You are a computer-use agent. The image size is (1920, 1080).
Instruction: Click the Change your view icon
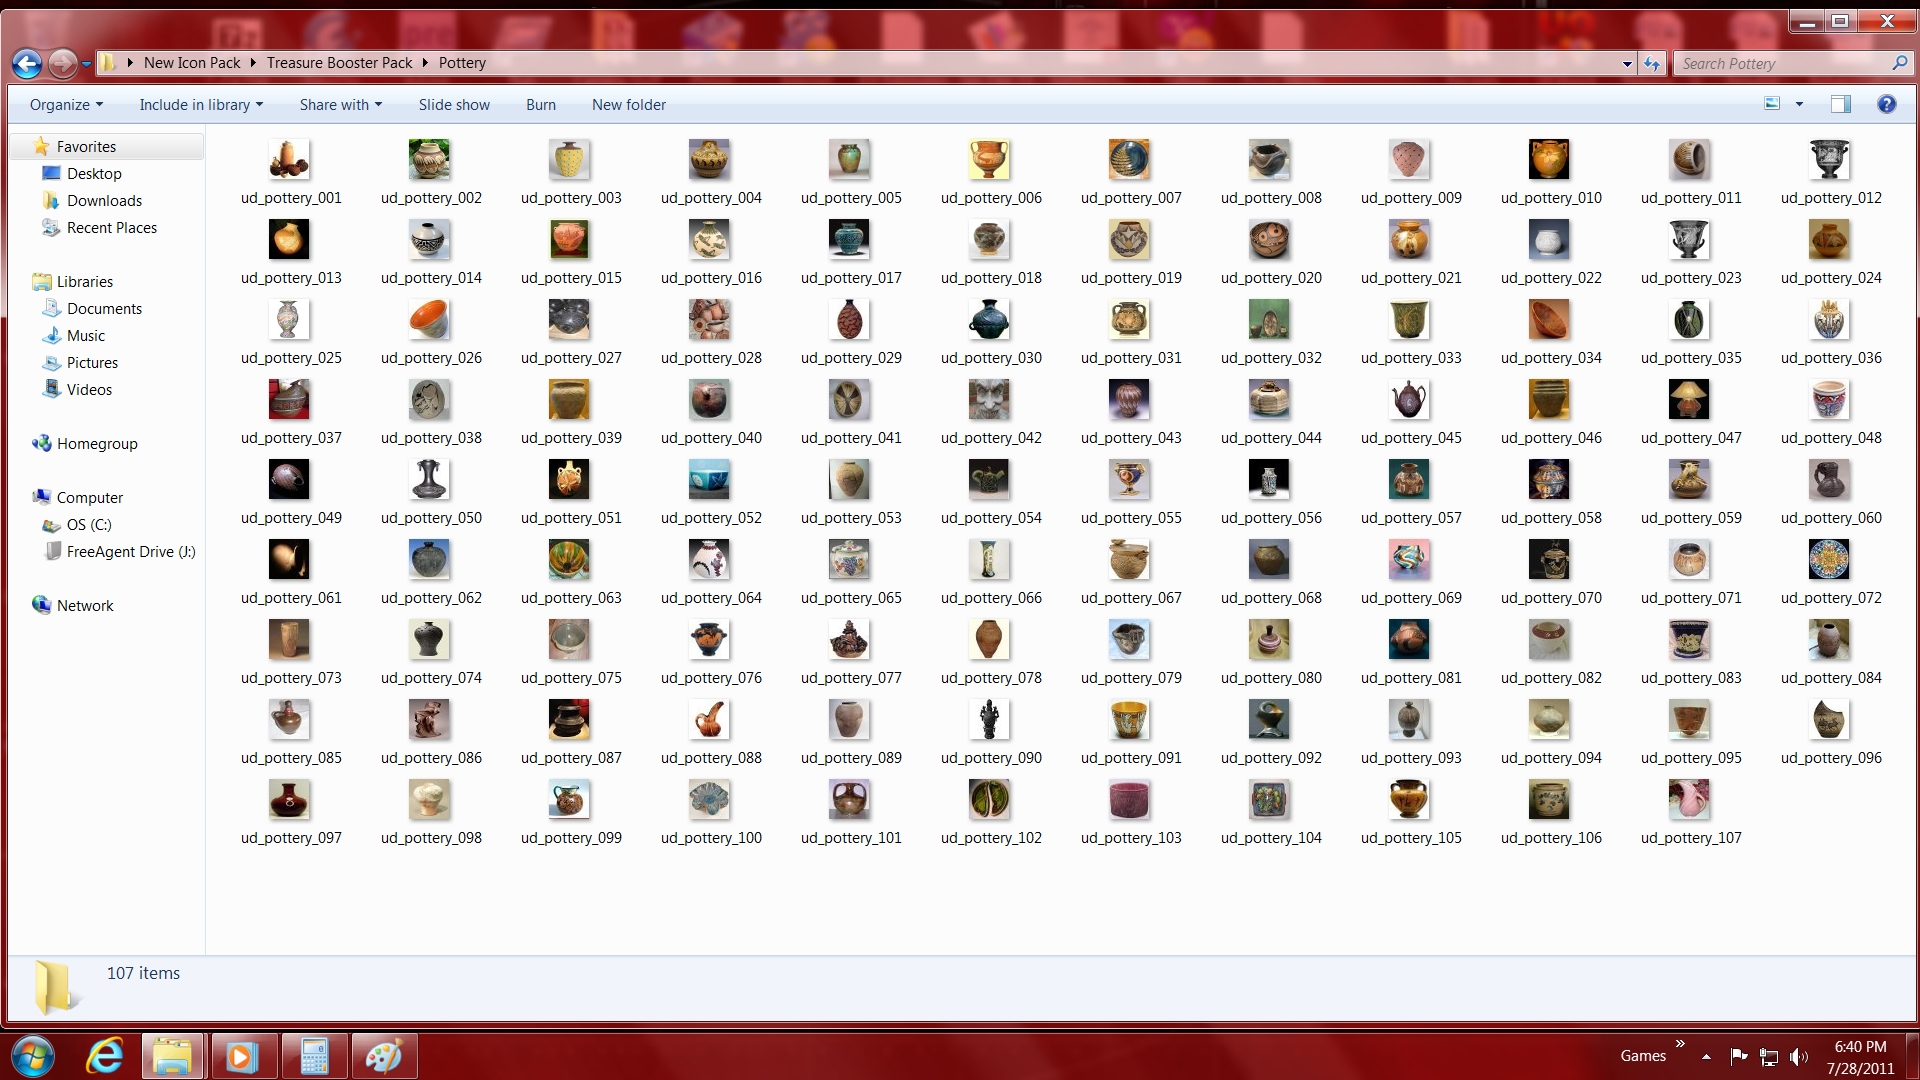pos(1772,104)
